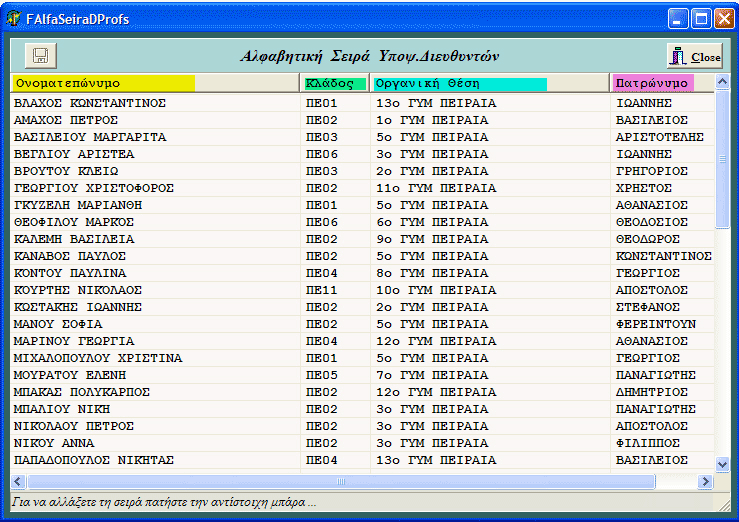739x522 pixels.
Task: Click the application icon in title bar
Action: click(x=15, y=19)
